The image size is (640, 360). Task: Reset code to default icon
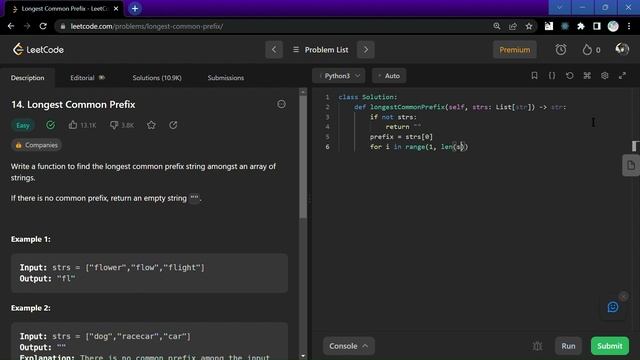pos(569,76)
